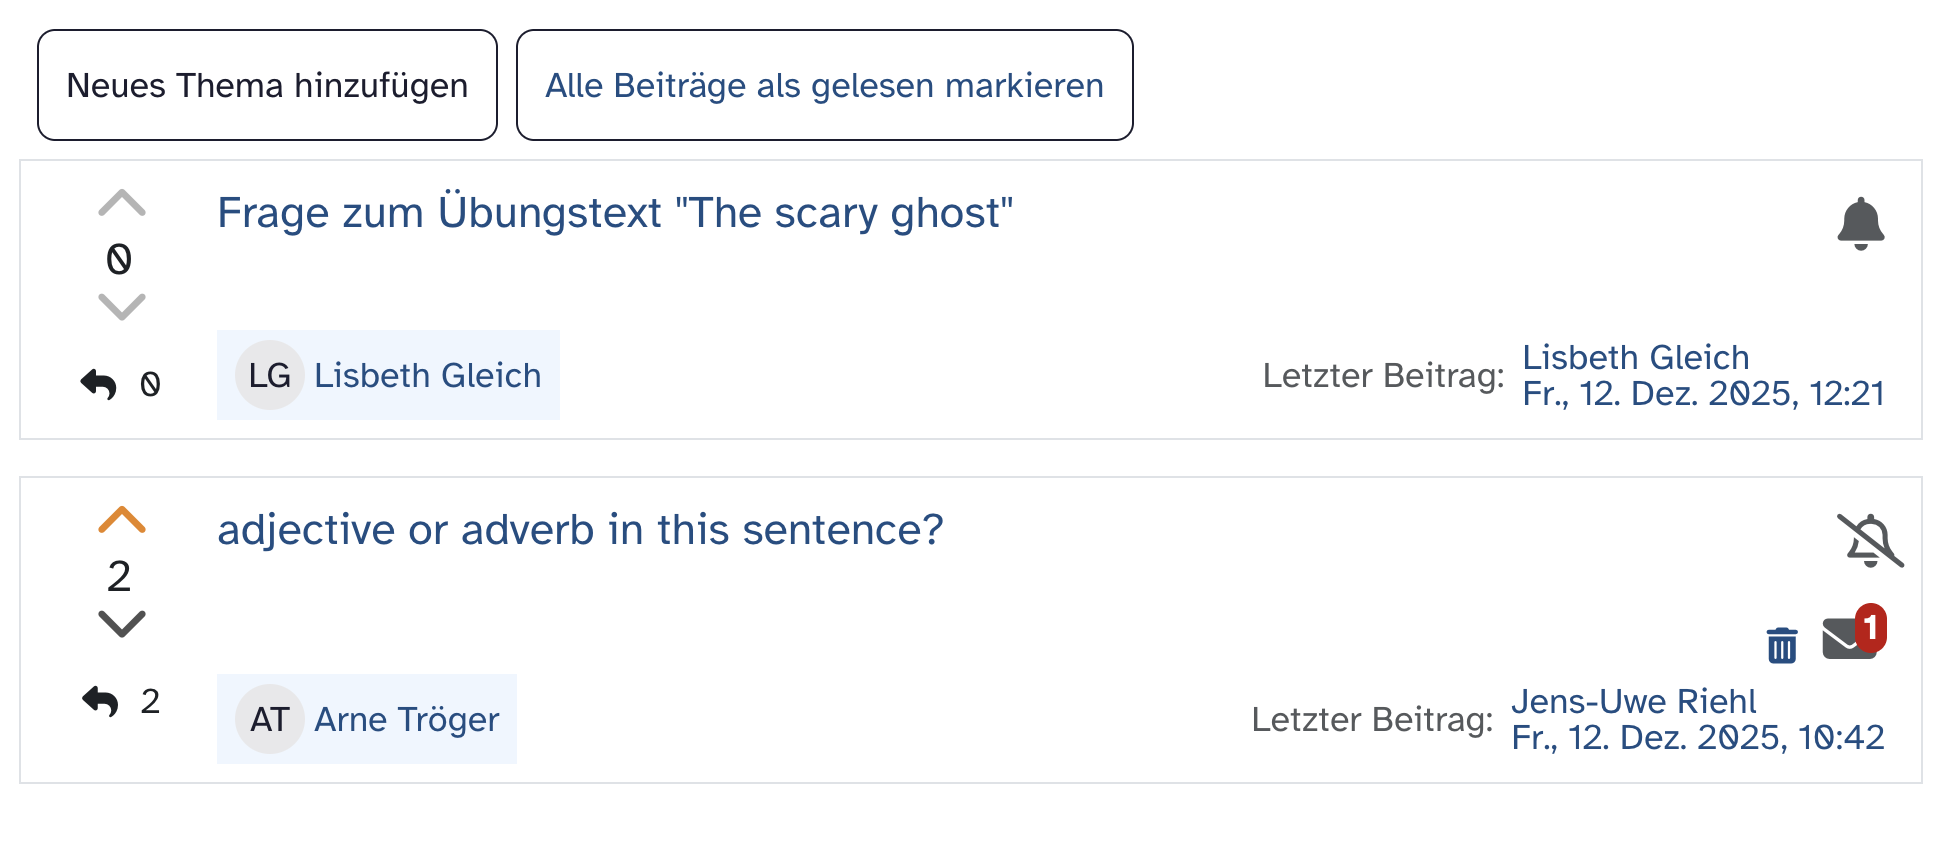
Task: Go to last post dated 12. Dez. 2025, 10:42
Action: 1697,738
